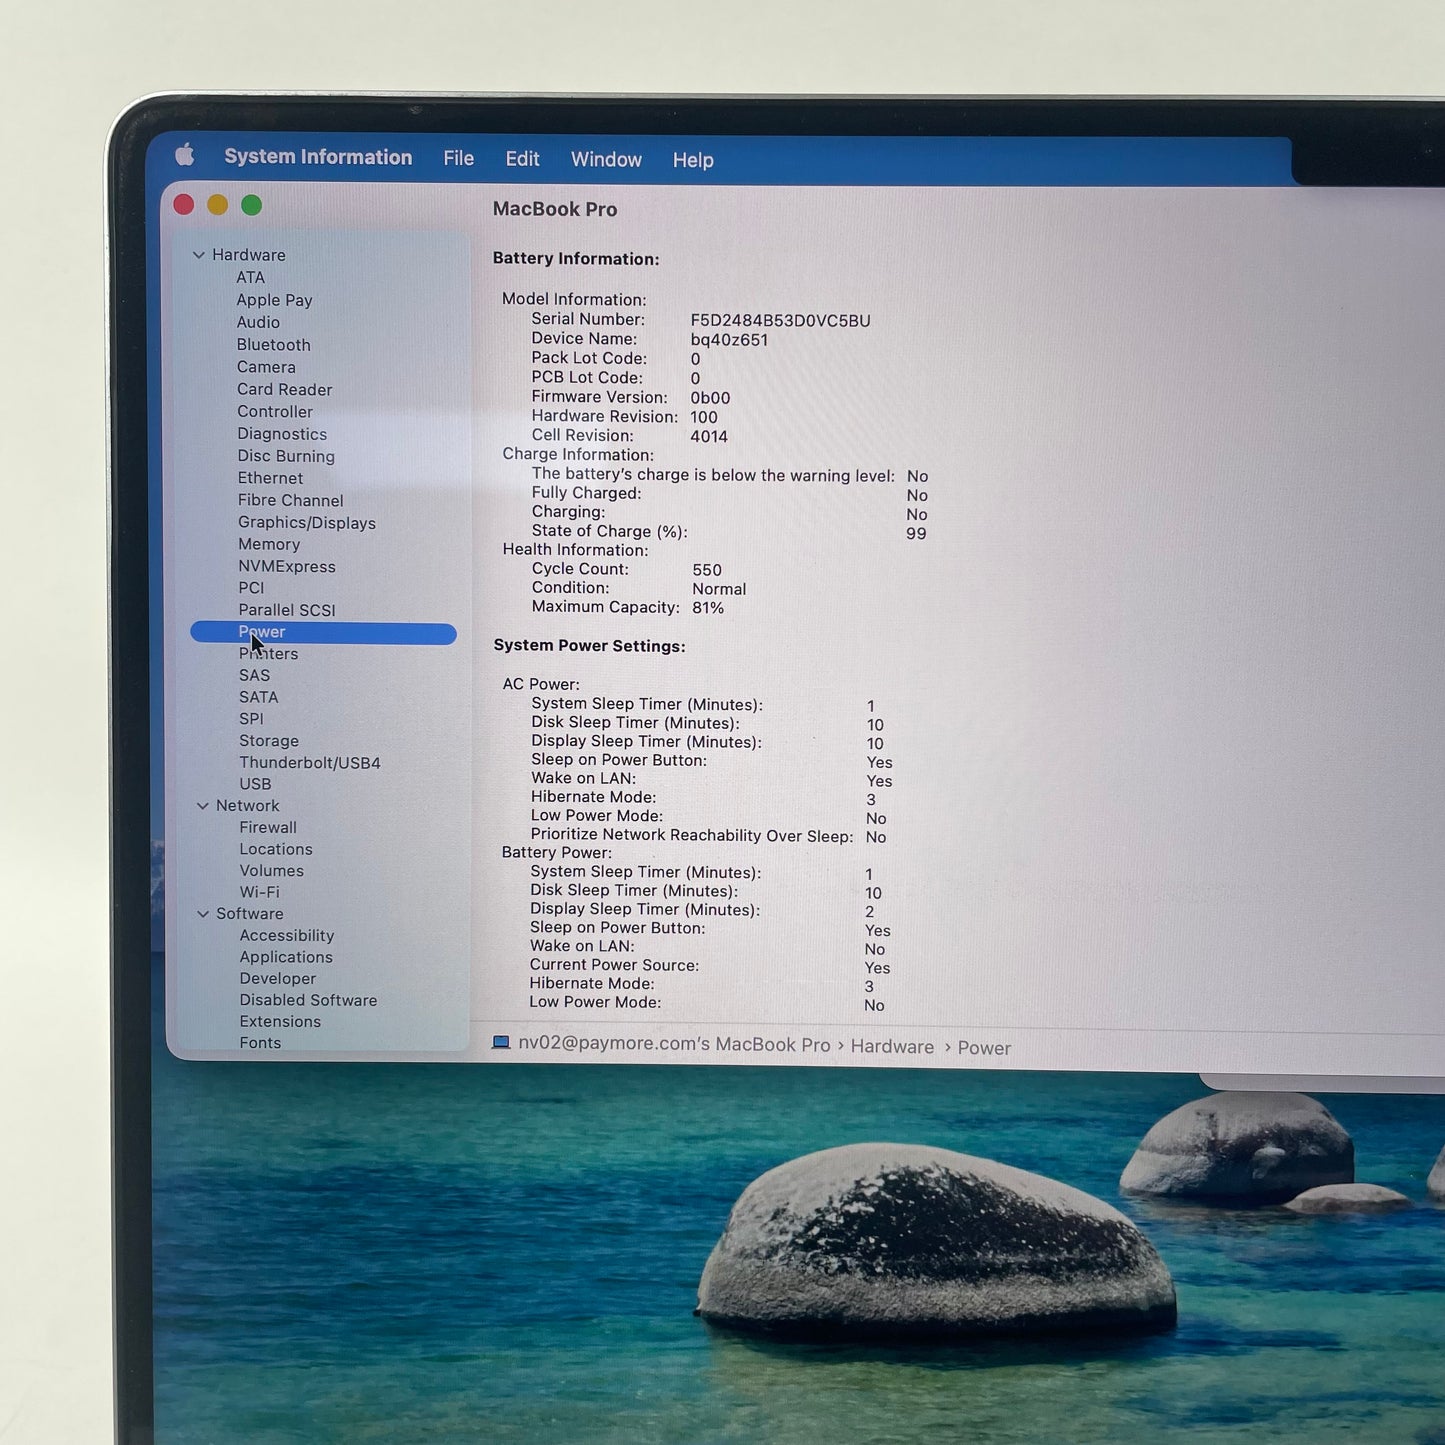The width and height of the screenshot is (1445, 1445).
Task: Zoom the window with the green button
Action: [x=252, y=205]
